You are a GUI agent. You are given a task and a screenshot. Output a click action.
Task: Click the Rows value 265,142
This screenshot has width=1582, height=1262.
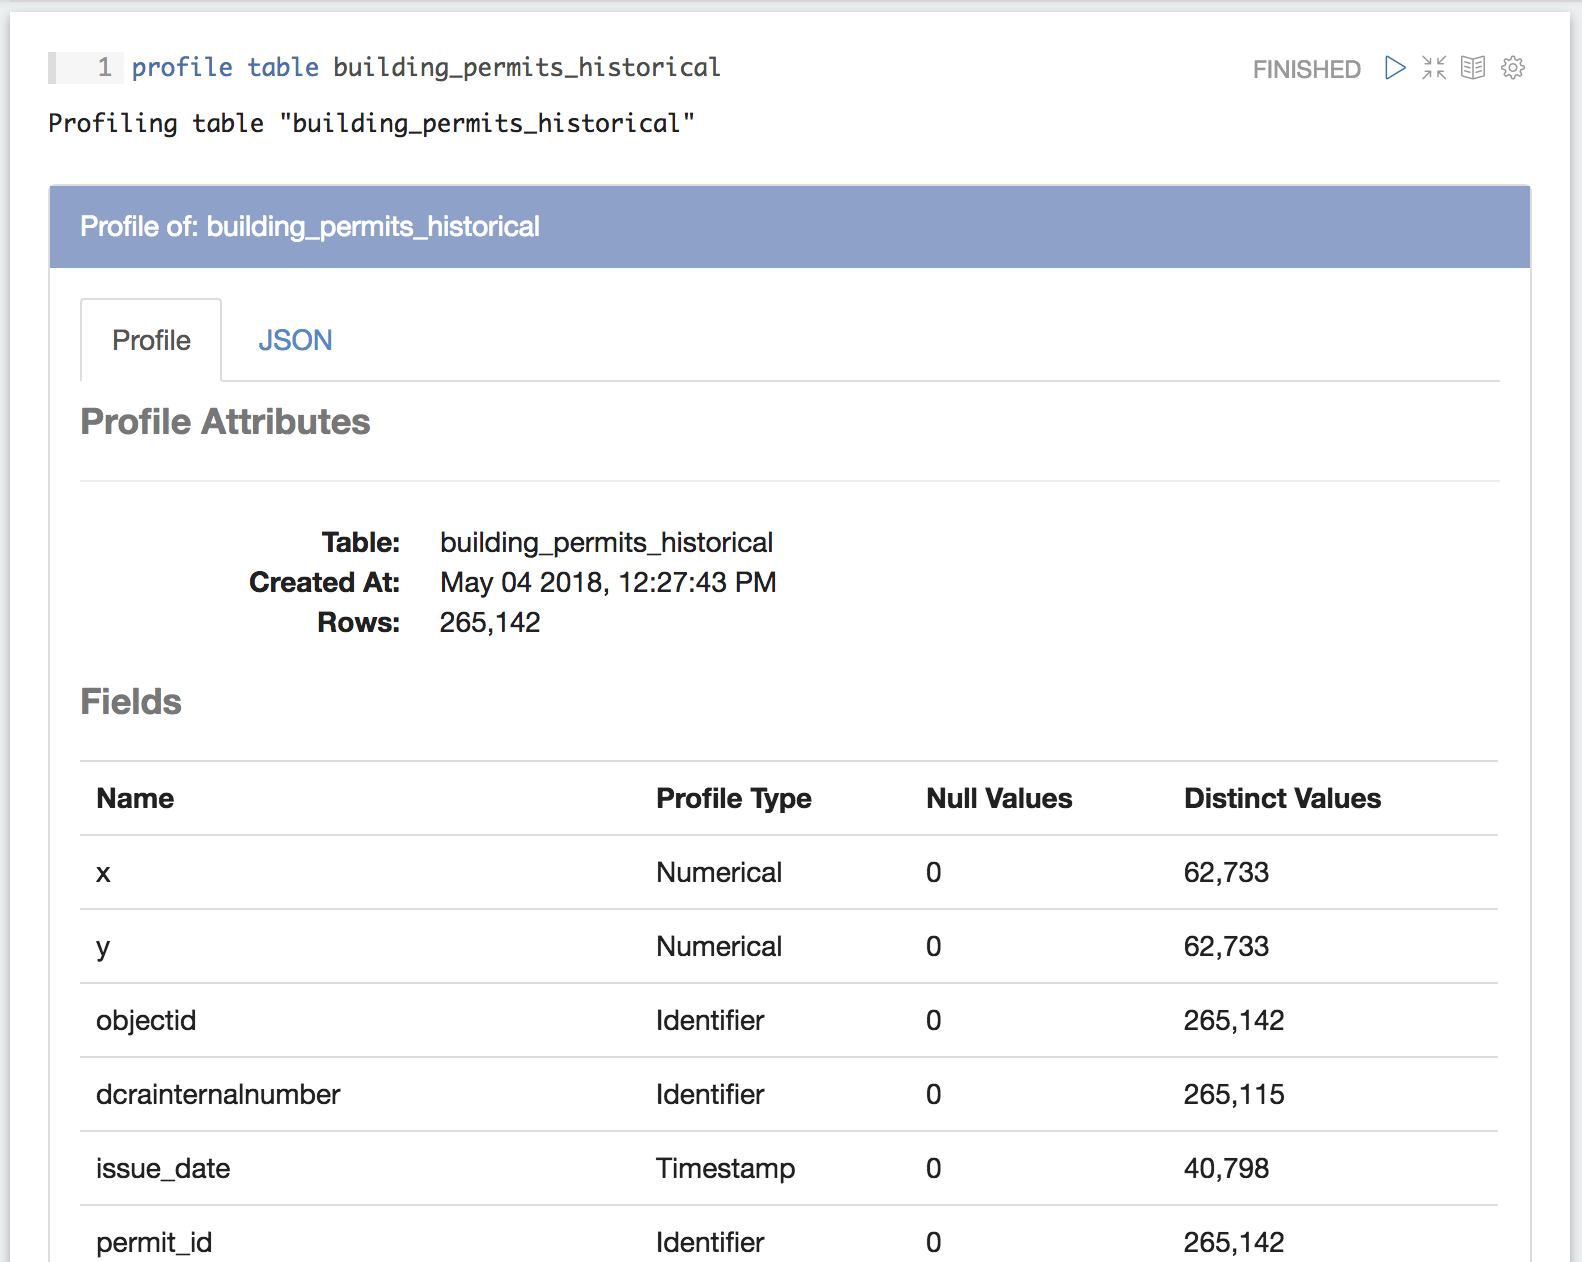490,622
